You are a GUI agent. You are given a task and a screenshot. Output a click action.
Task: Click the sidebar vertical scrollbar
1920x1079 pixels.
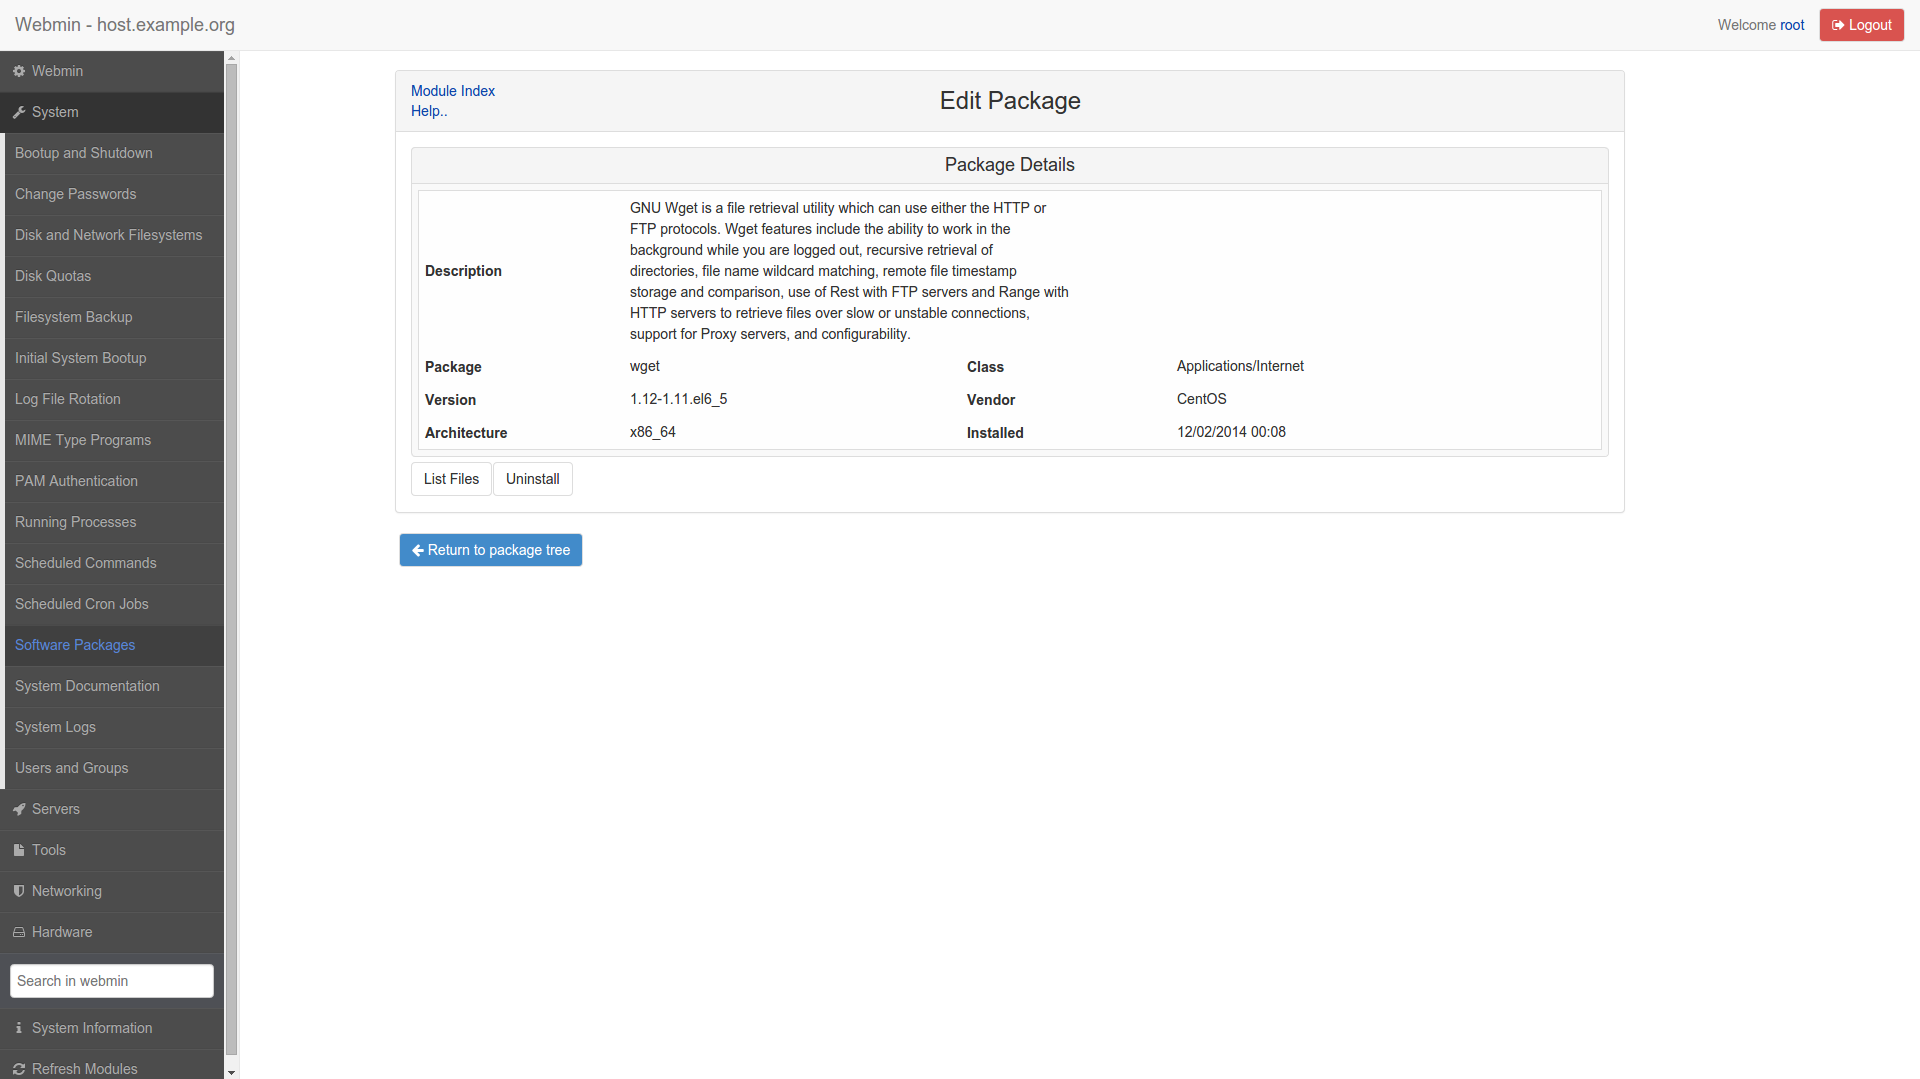(232, 560)
